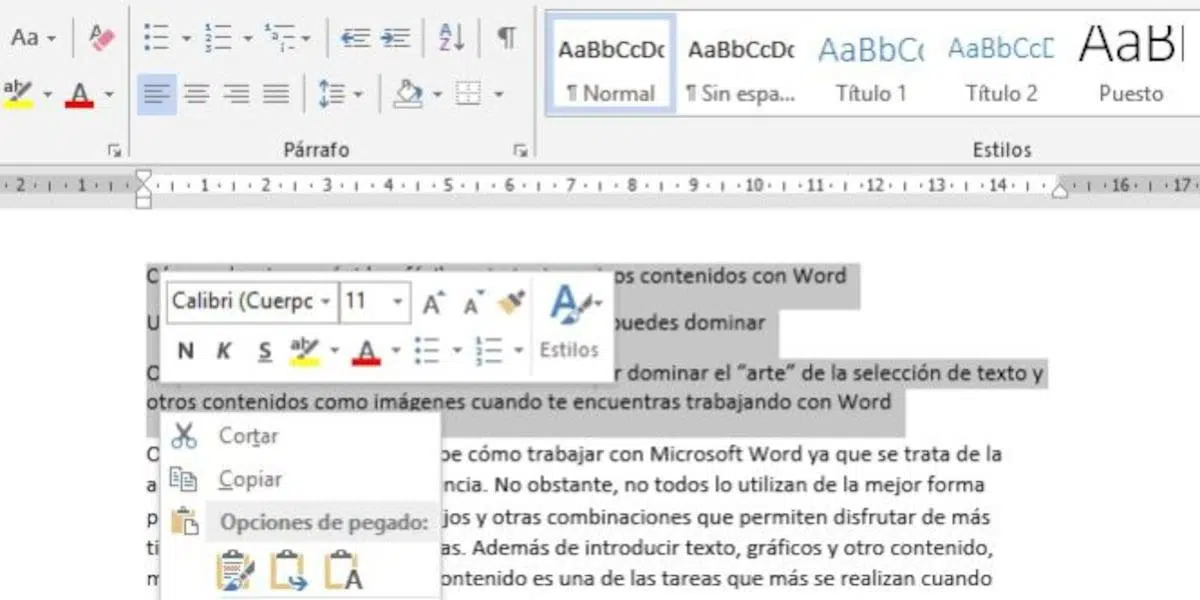Toggle Underline (S) in the mini toolbar
This screenshot has height=600, width=1200.
264,350
